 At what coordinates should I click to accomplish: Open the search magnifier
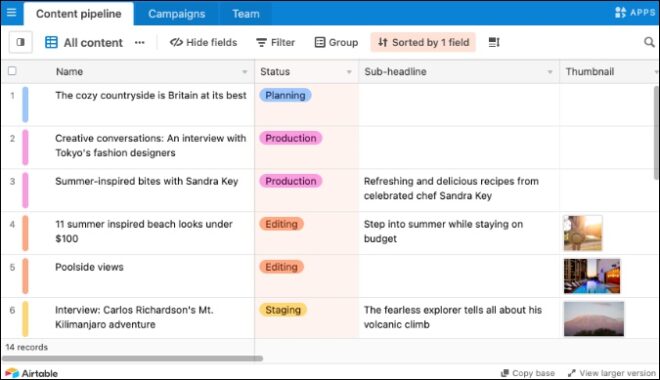pyautogui.click(x=649, y=42)
